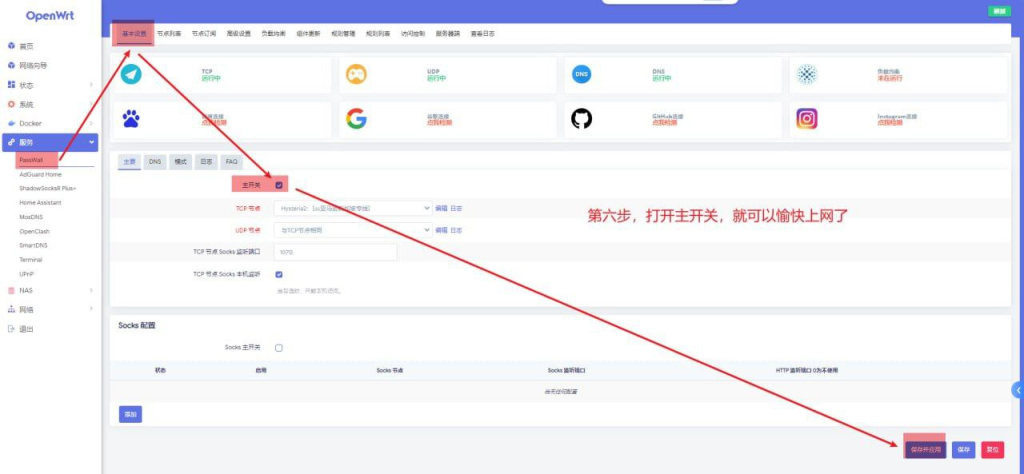The width and height of the screenshot is (1024, 474).
Task: Click the Telegram icon on the TCP card
Action: [x=131, y=74]
